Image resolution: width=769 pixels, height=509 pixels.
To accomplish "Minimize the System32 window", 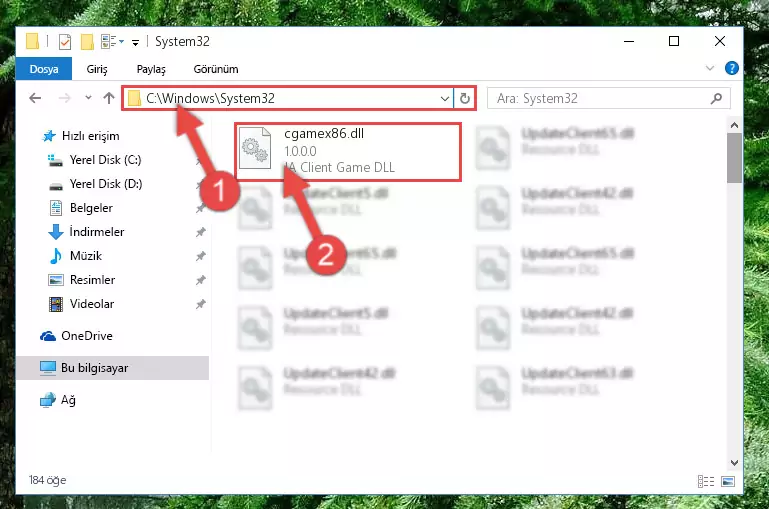I will pos(629,42).
